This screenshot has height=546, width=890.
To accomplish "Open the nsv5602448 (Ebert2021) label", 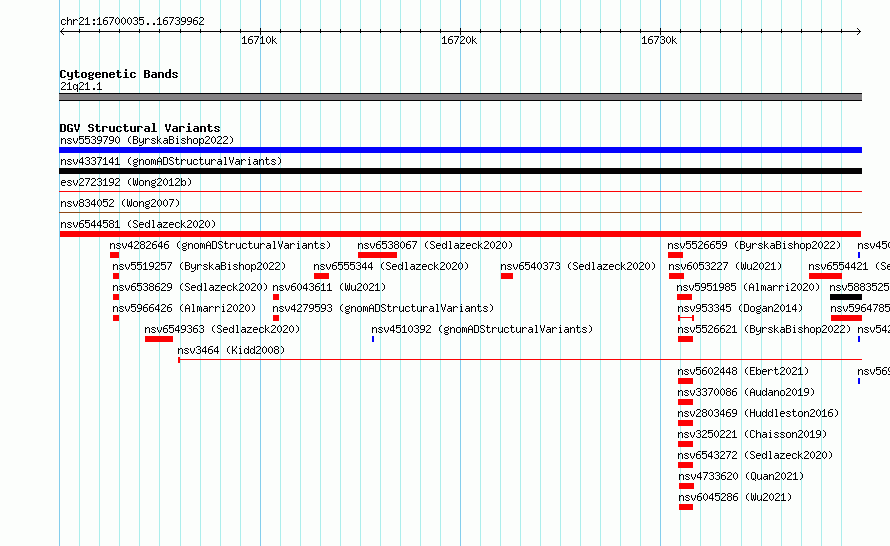I will (743, 371).
